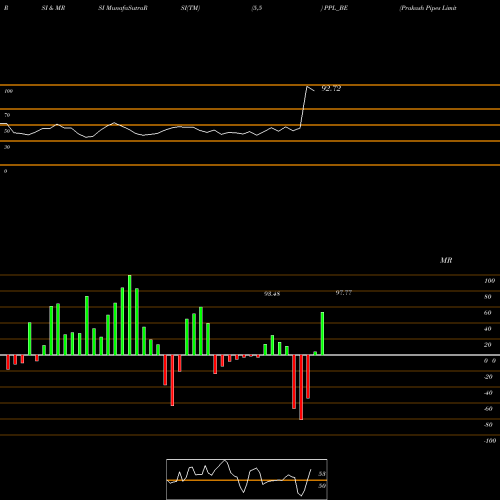Click the 70 level label on RSI axis
This screenshot has width=500, height=500.
7,115
